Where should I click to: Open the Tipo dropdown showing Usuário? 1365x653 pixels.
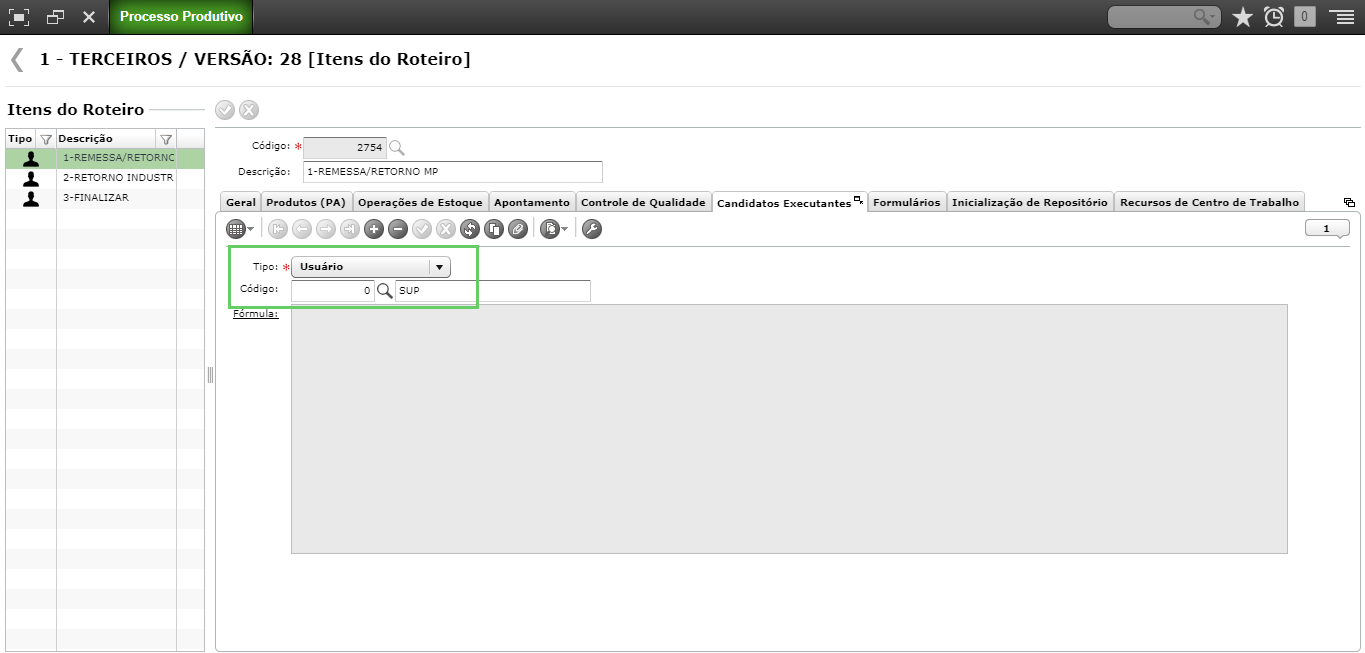[x=371, y=267]
